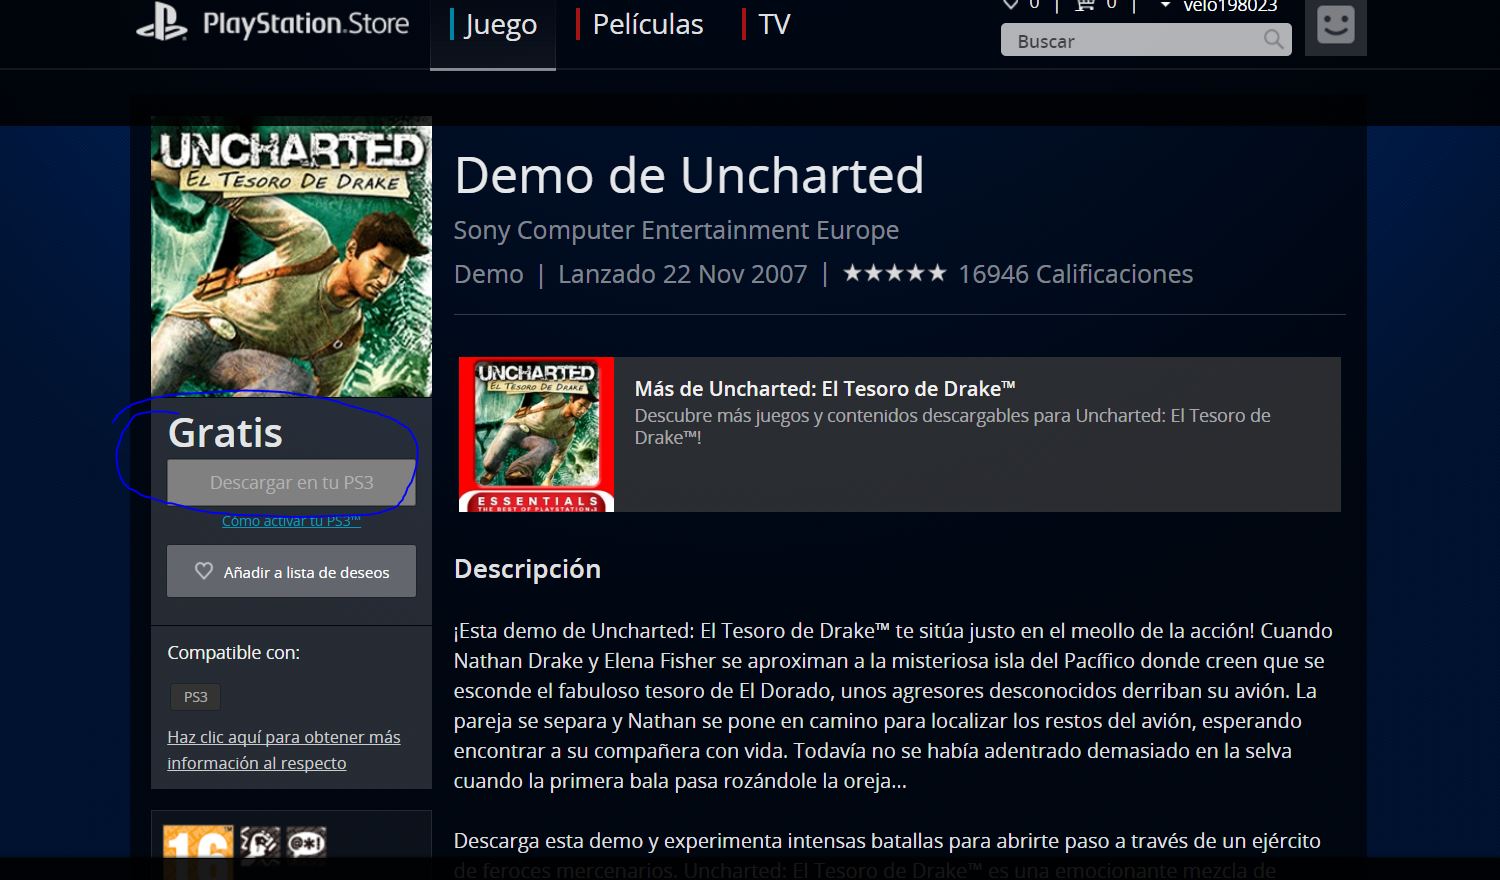Screen dimensions: 1500x880
Task: Click the magnifier search icon
Action: coord(1273,40)
